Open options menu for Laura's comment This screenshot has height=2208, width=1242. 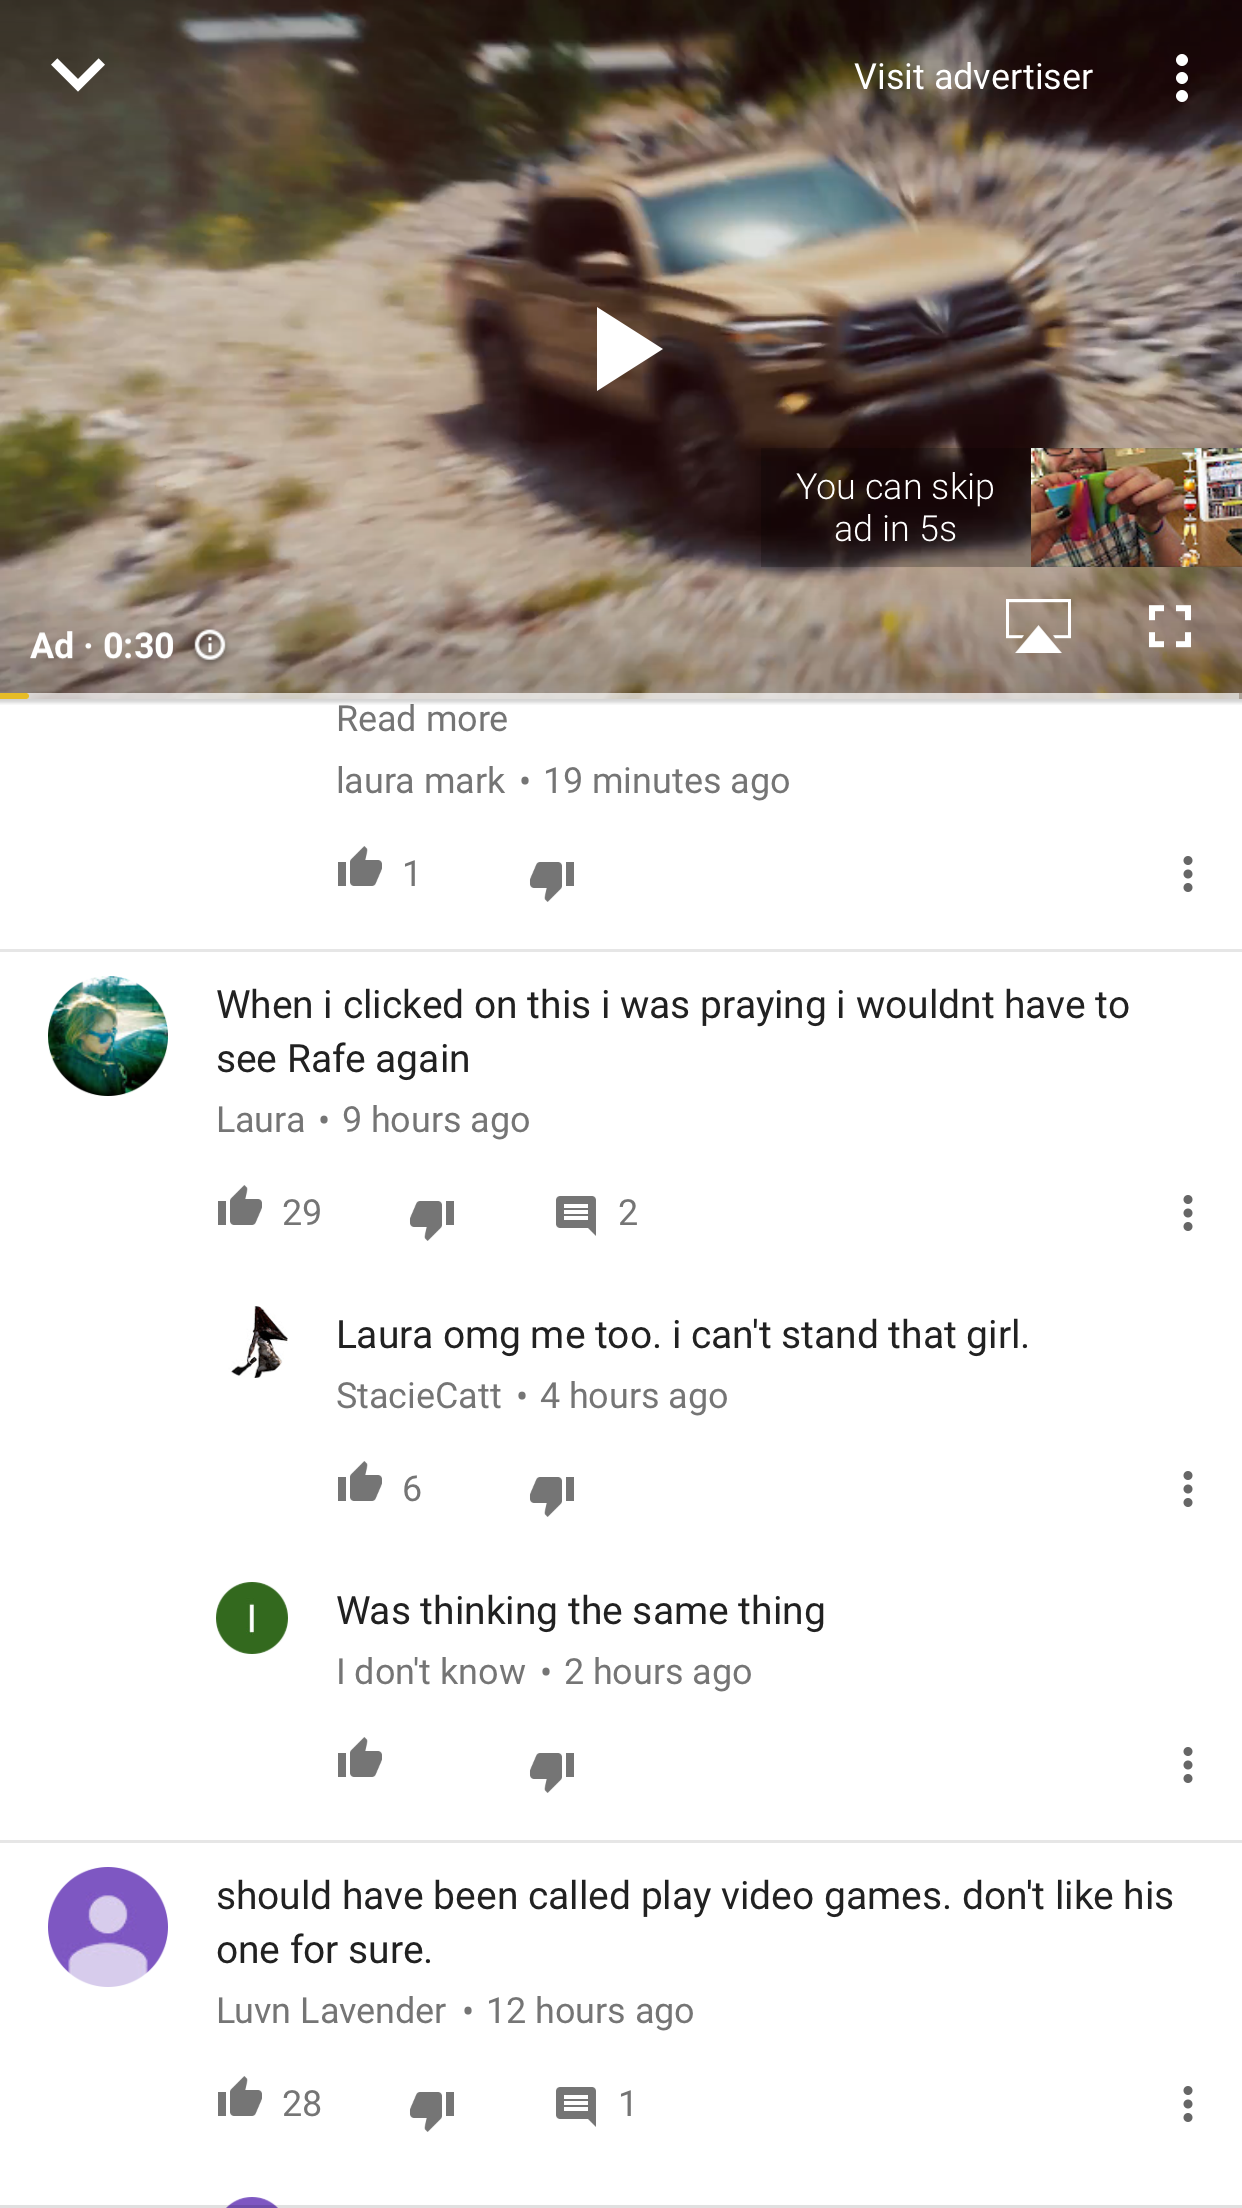click(x=1188, y=1213)
